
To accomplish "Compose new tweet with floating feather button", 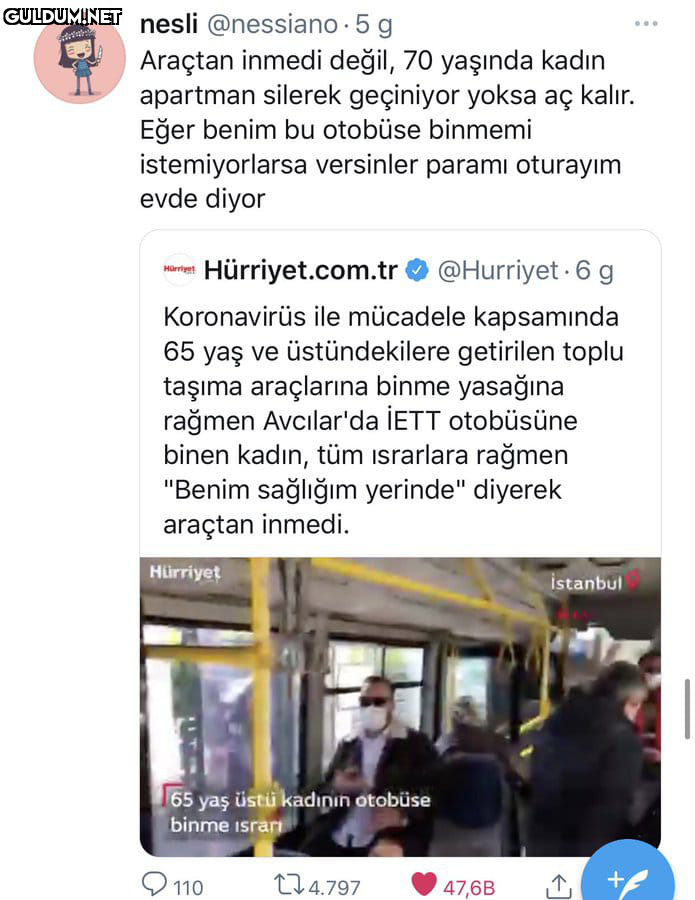I will tap(627, 875).
